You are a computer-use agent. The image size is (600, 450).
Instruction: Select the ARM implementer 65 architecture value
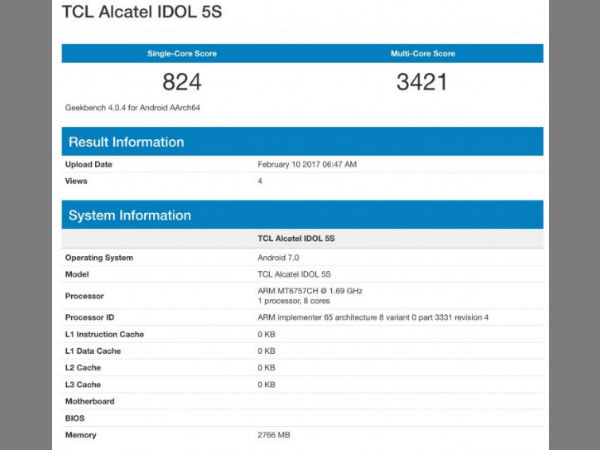click(373, 317)
